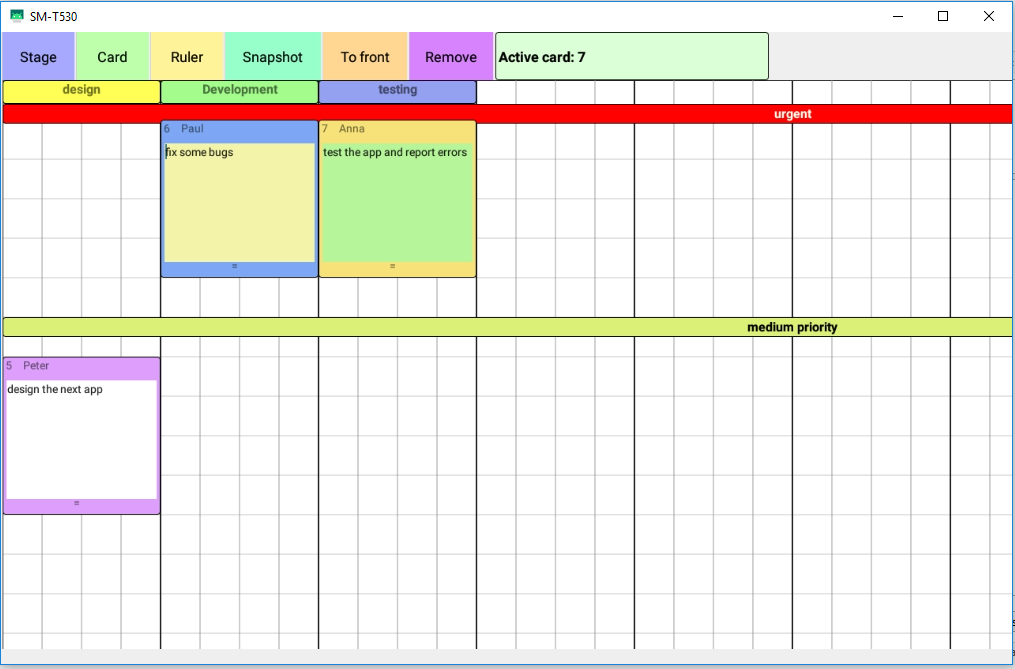Select the design stage header
Screen dimensions: 1015x669
(80, 90)
